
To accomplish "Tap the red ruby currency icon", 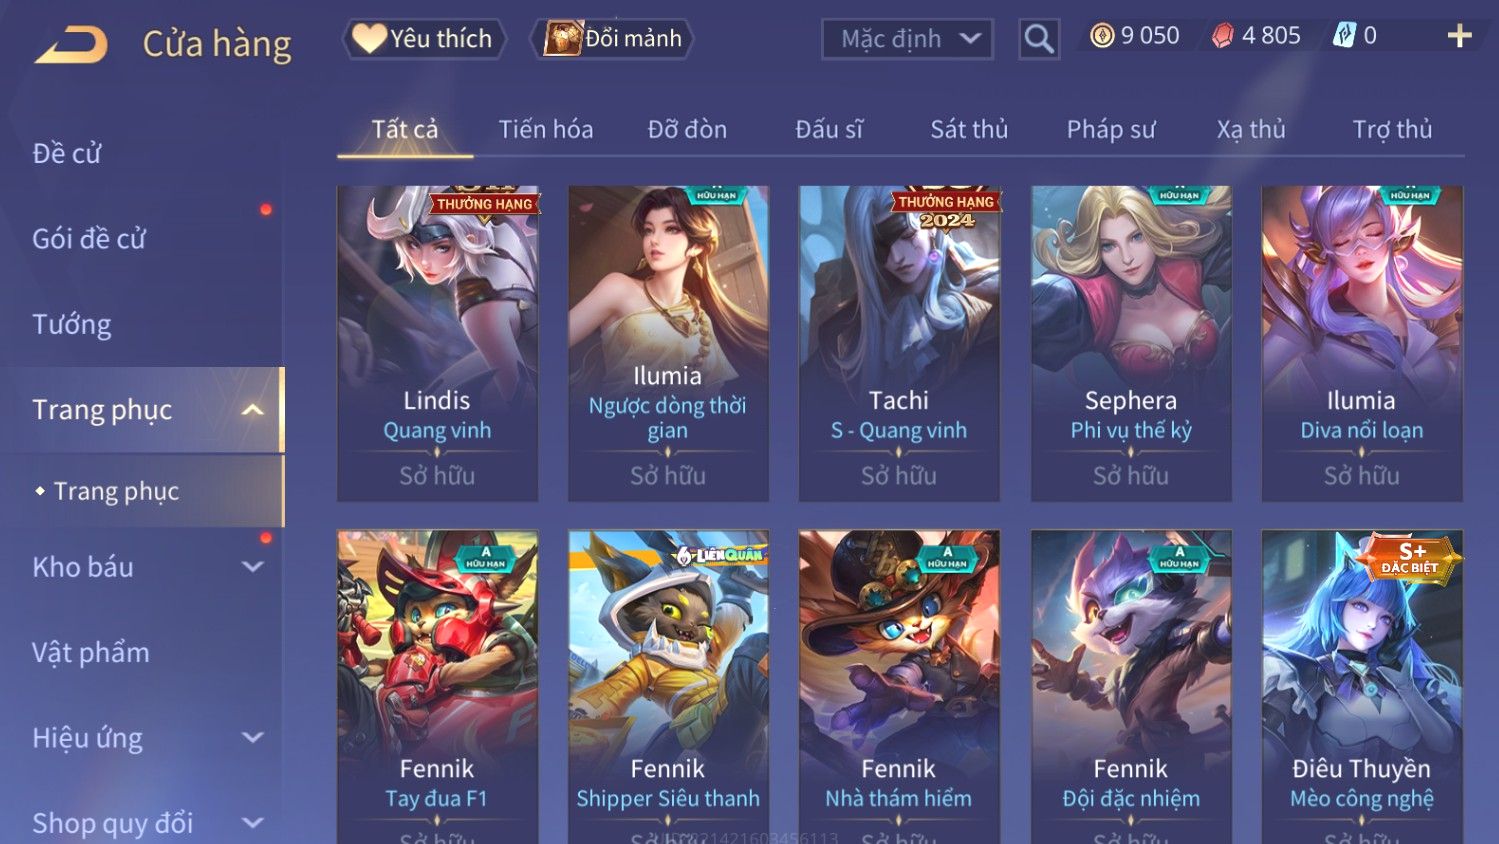I will pos(1222,36).
